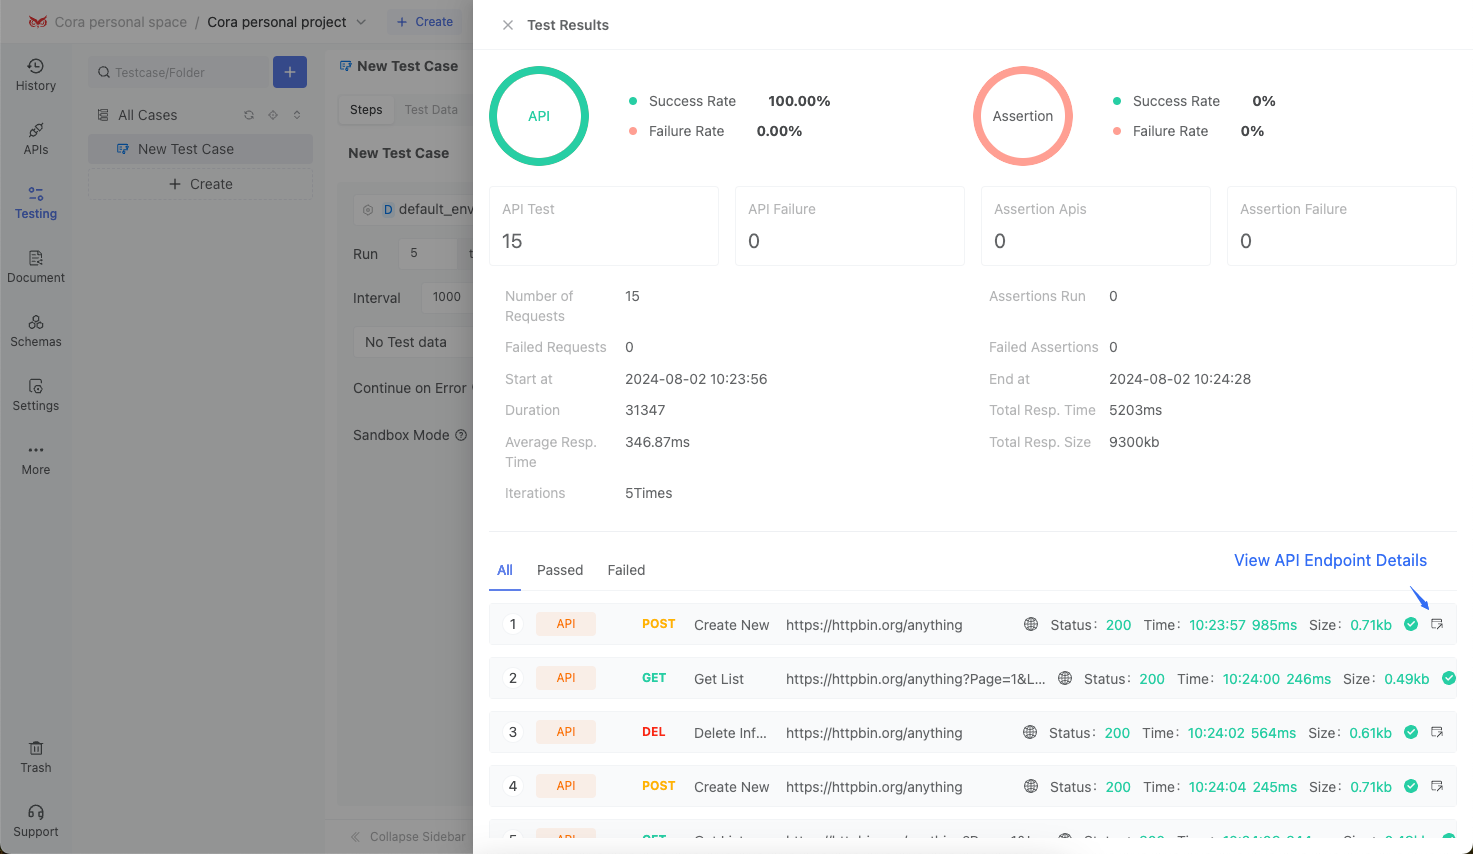
Task: Click the green success check on row 2
Action: [x=1449, y=678]
